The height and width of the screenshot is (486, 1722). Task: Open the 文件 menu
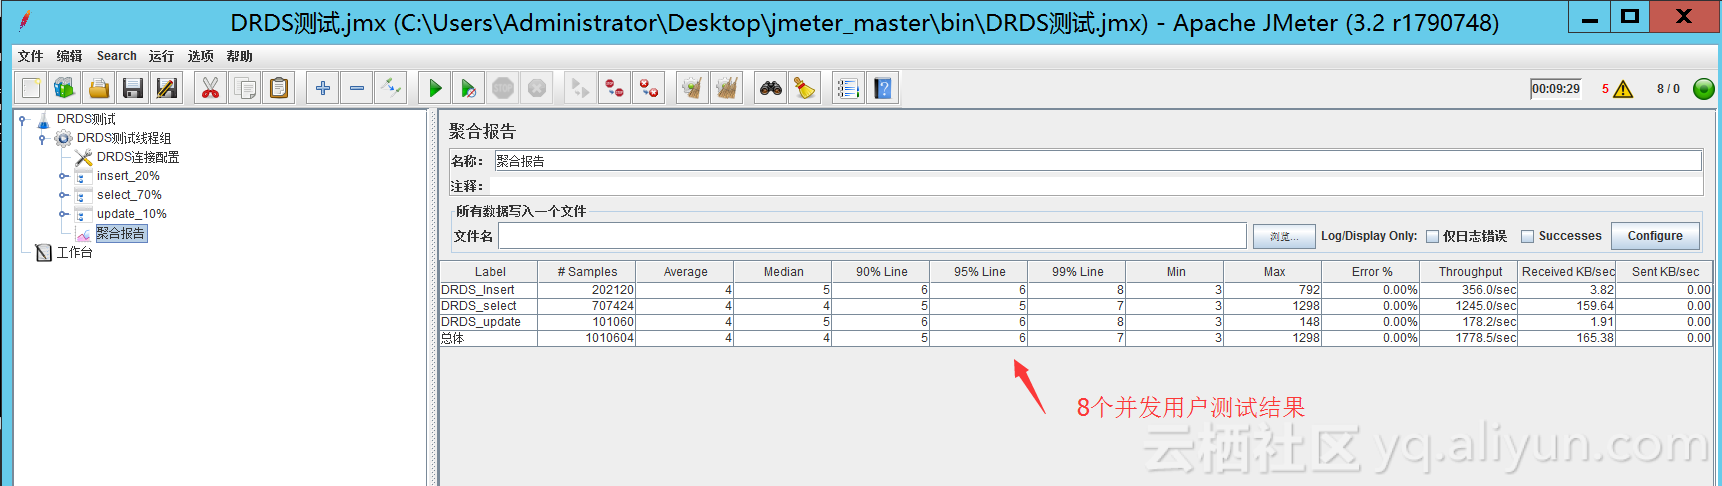pos(31,56)
